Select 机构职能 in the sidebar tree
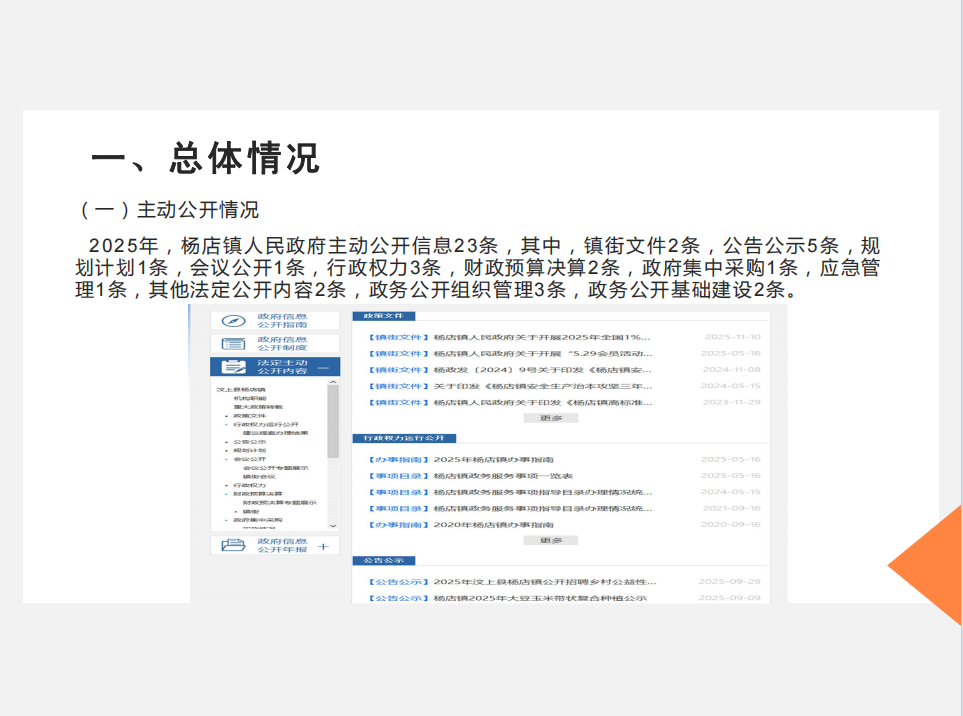The width and height of the screenshot is (963, 716). 247,398
